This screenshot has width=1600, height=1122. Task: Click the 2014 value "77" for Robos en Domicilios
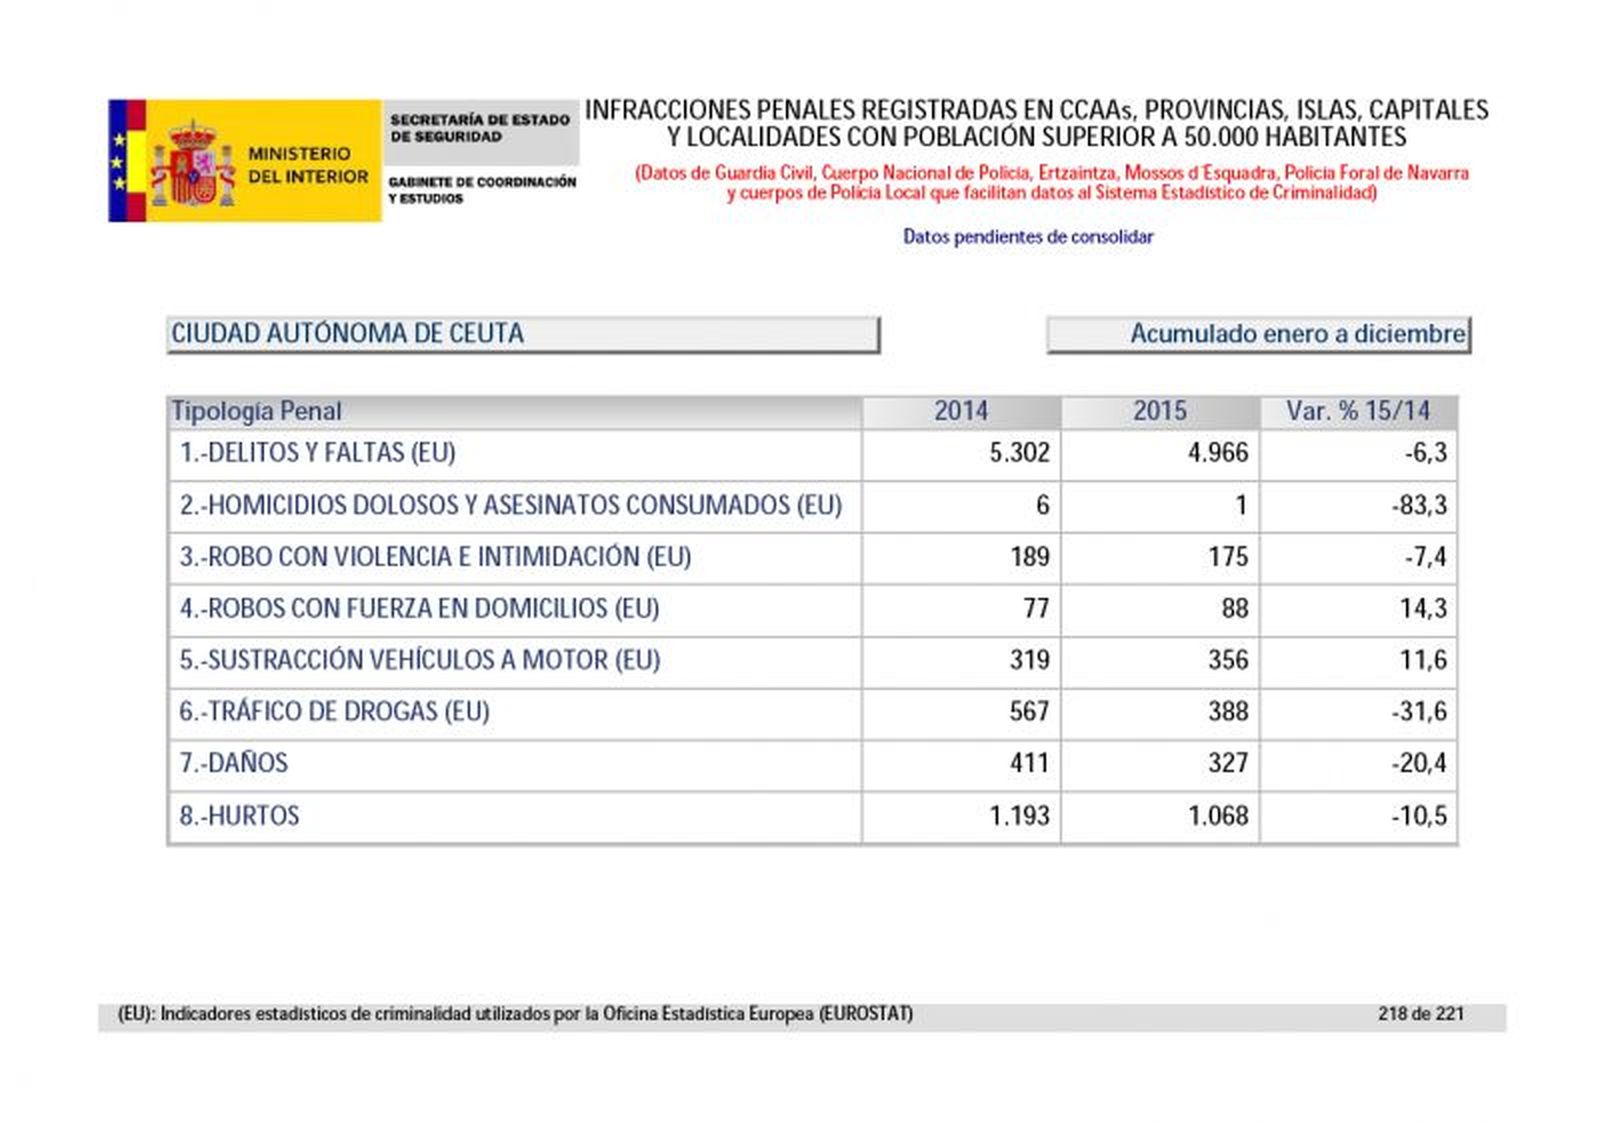point(1036,609)
